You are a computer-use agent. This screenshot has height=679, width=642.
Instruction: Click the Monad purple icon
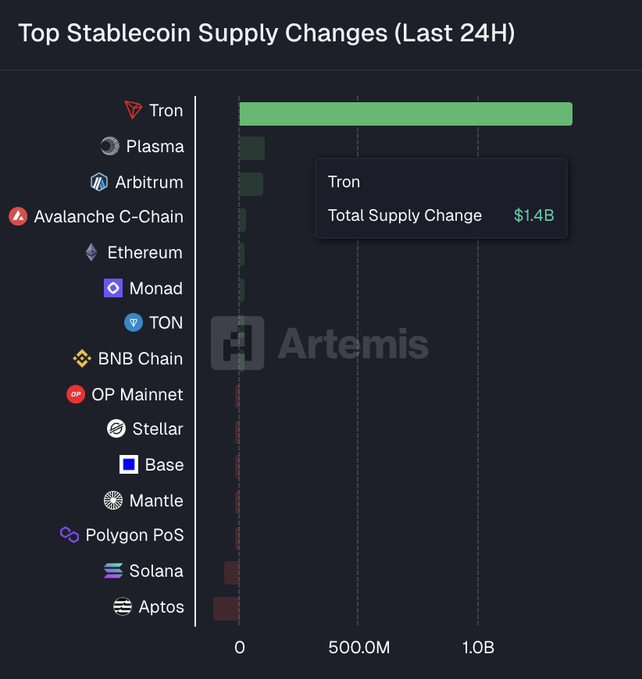tap(113, 288)
